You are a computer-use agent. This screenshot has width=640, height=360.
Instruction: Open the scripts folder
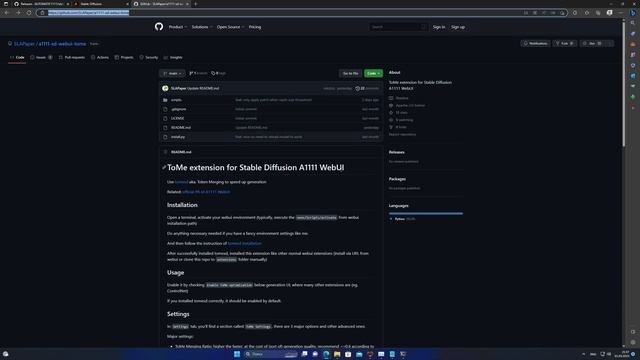point(176,100)
